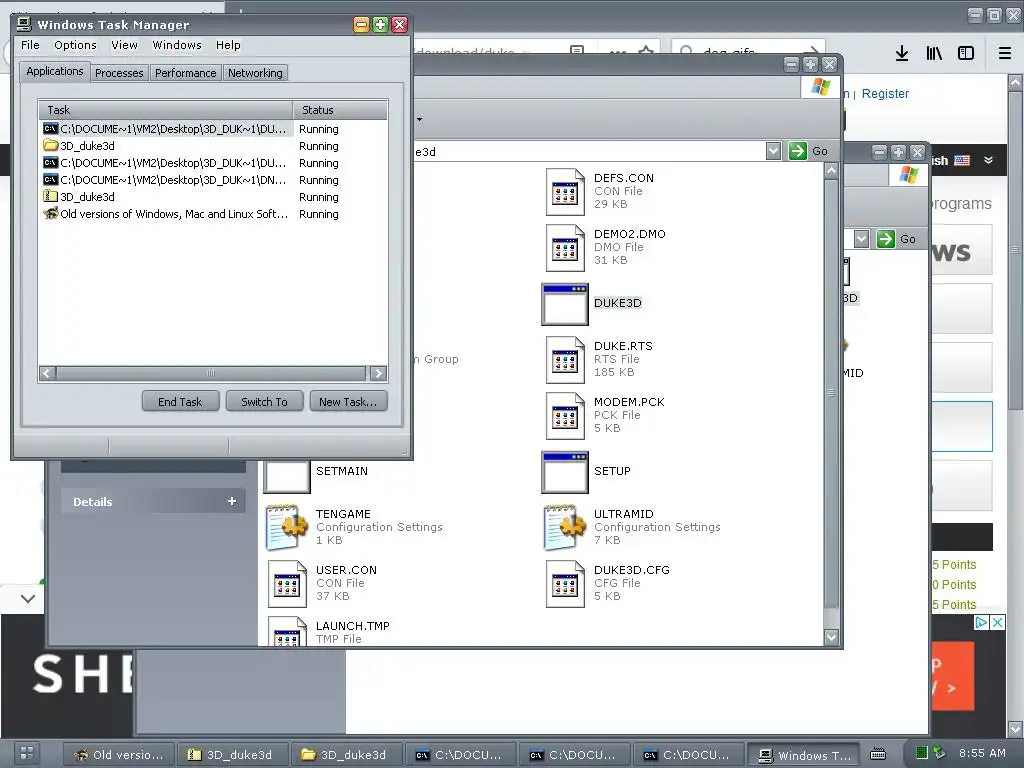Click the Firefox search box
1024x768 pixels.
tap(748, 52)
